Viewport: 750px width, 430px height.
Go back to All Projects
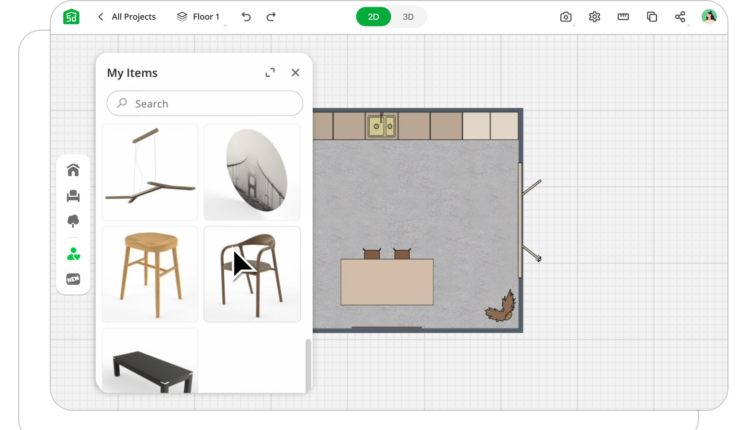click(126, 17)
